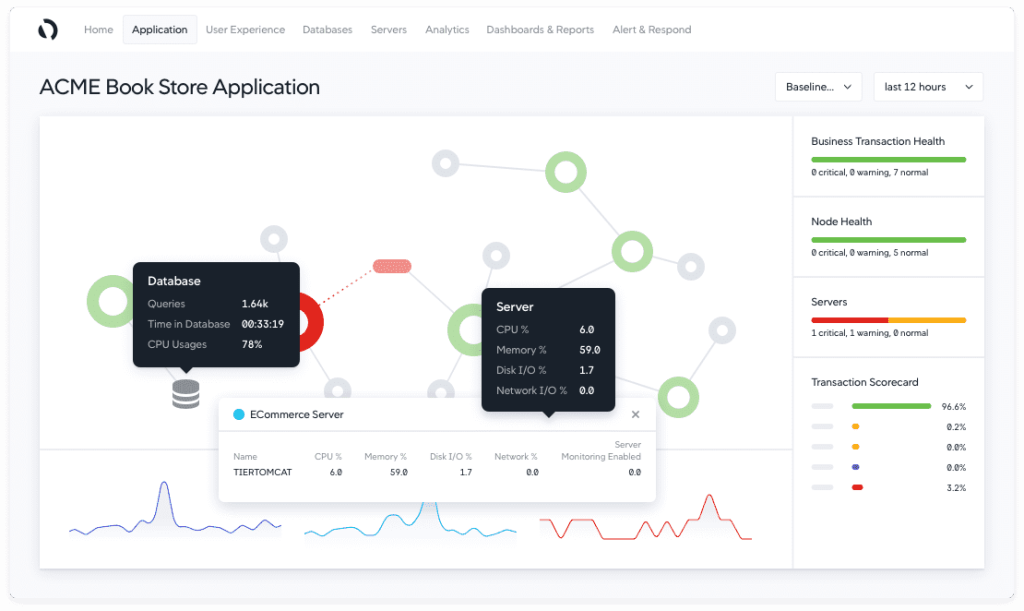Expand the Baseline dropdown
The width and height of the screenshot is (1024, 611).
tap(818, 87)
